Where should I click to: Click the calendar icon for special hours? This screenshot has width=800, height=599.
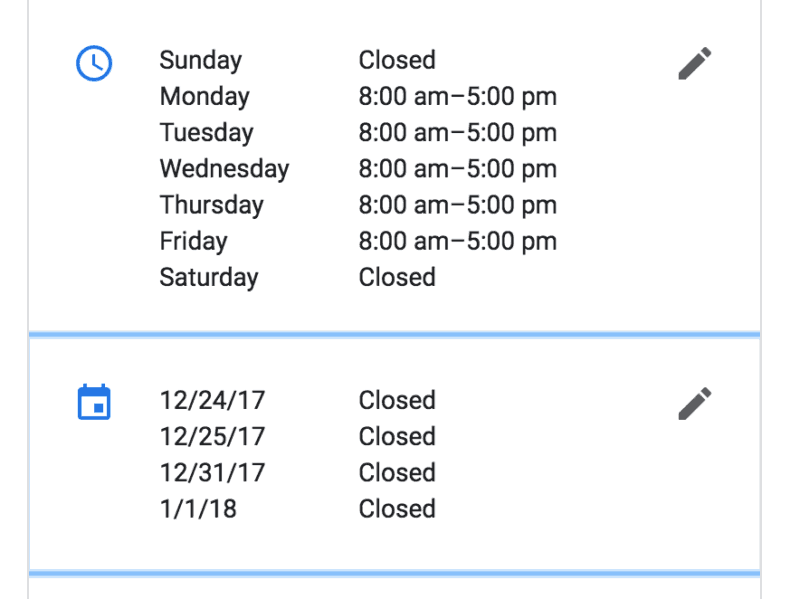click(94, 402)
